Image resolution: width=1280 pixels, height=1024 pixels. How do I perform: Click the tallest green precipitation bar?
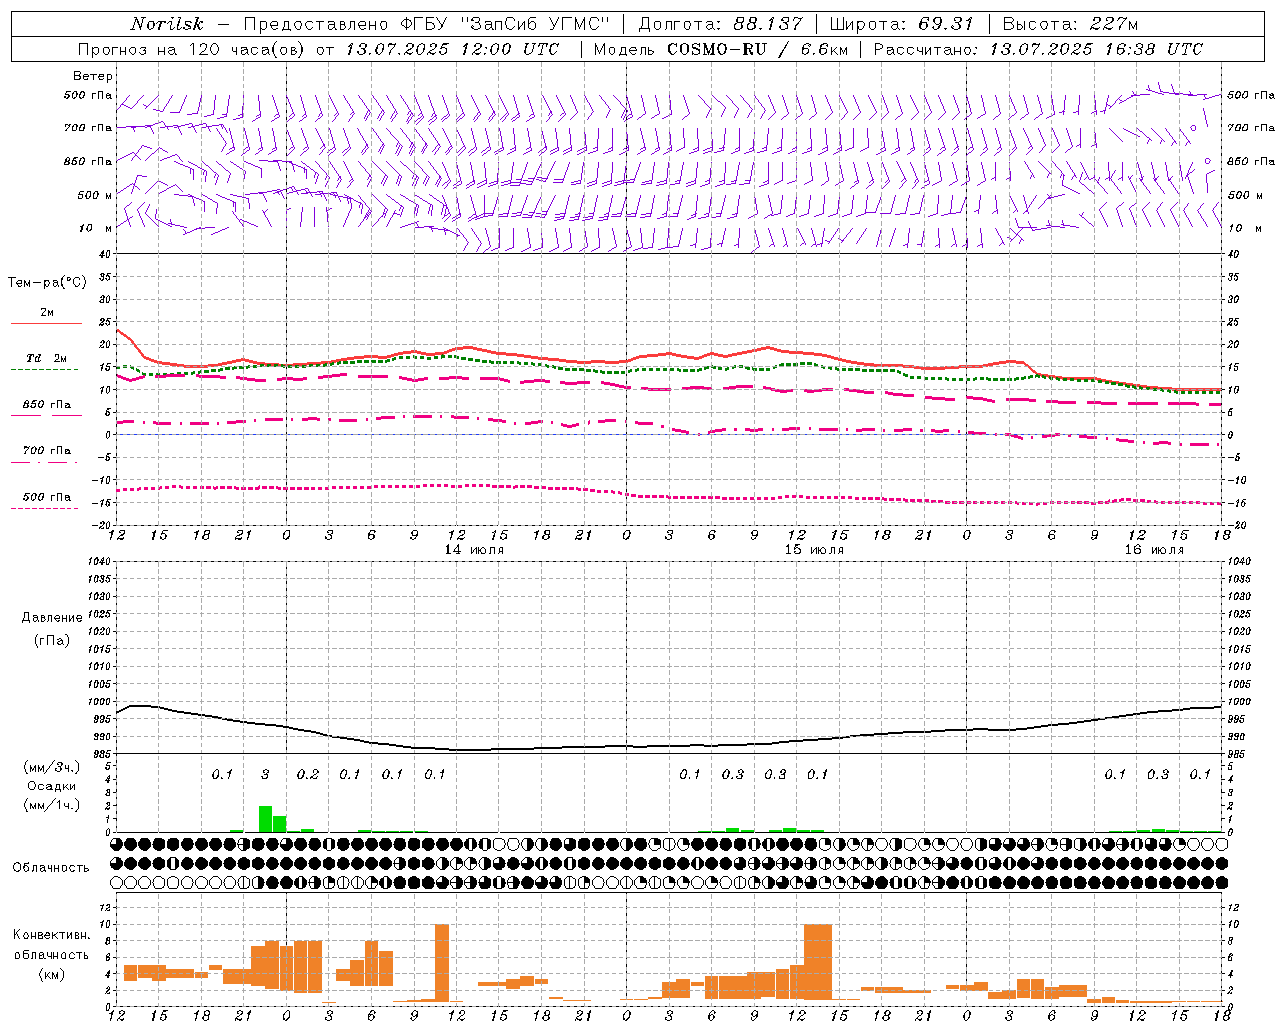265,818
